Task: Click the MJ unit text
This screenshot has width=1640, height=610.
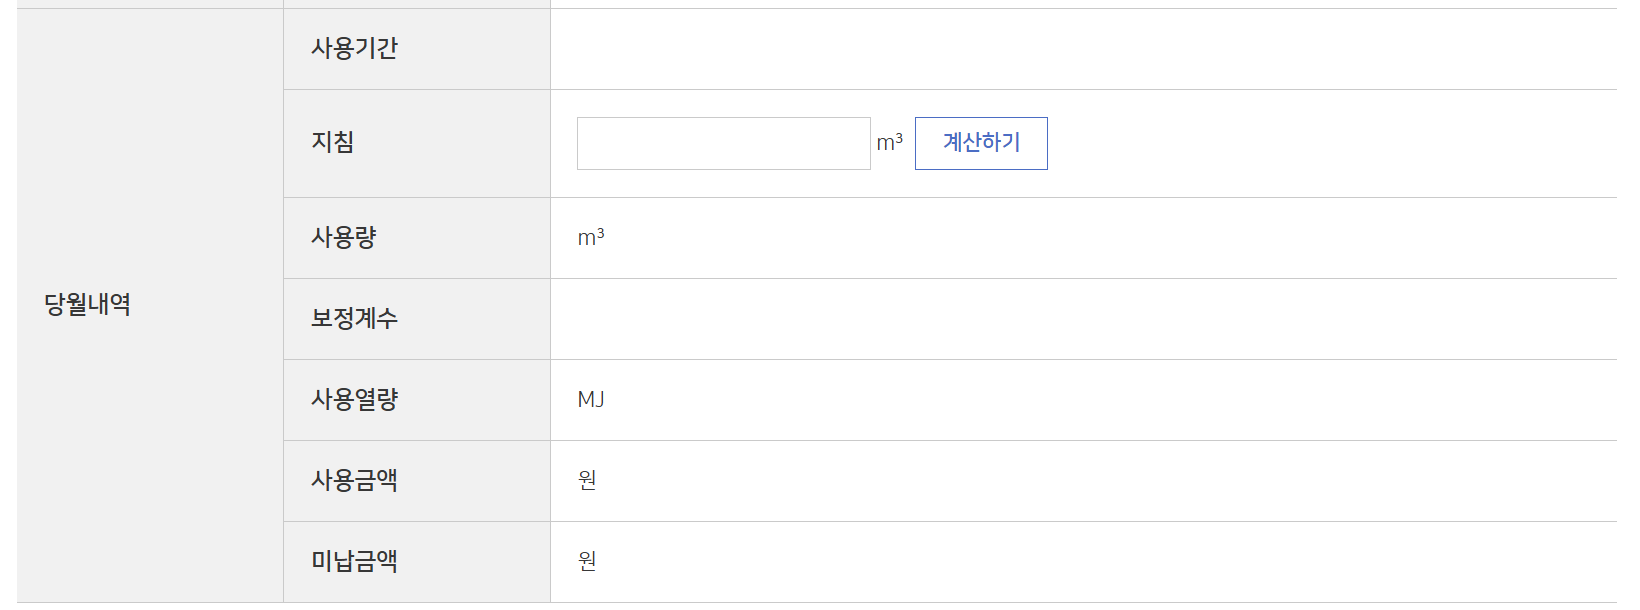Action: pos(591,399)
